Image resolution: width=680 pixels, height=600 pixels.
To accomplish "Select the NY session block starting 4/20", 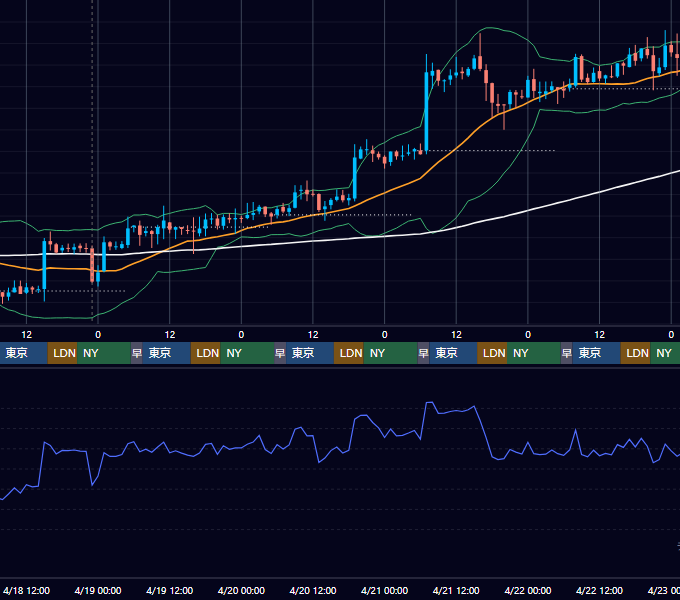I will click(390, 353).
